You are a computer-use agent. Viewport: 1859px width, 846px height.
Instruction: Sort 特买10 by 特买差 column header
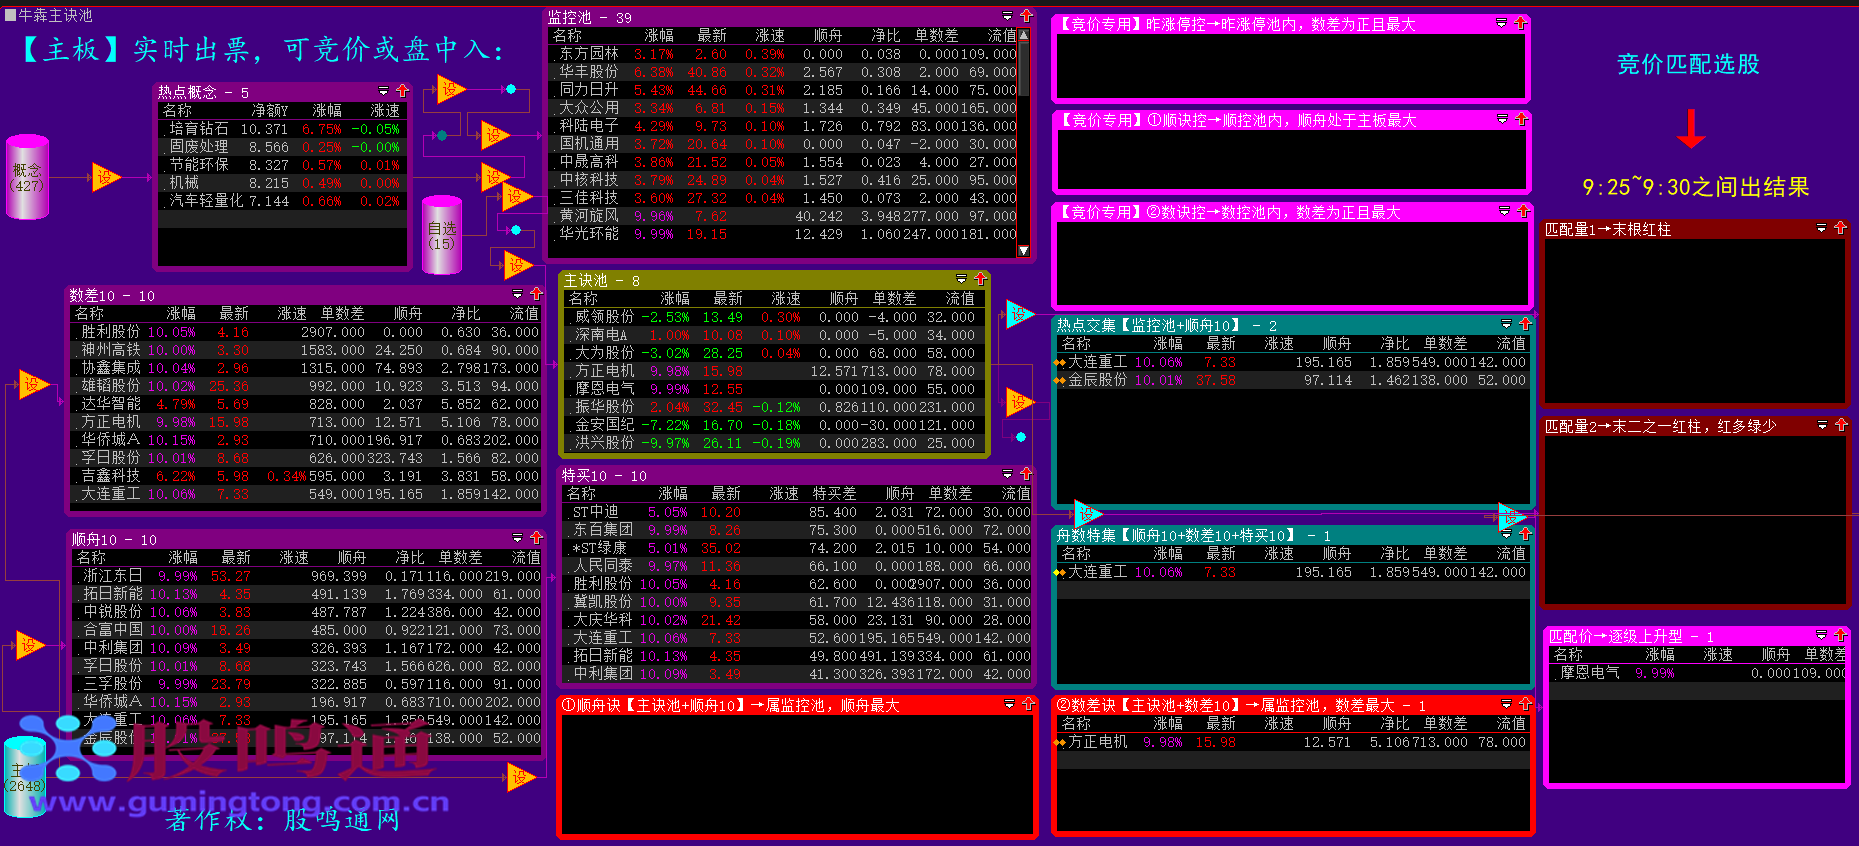(834, 493)
